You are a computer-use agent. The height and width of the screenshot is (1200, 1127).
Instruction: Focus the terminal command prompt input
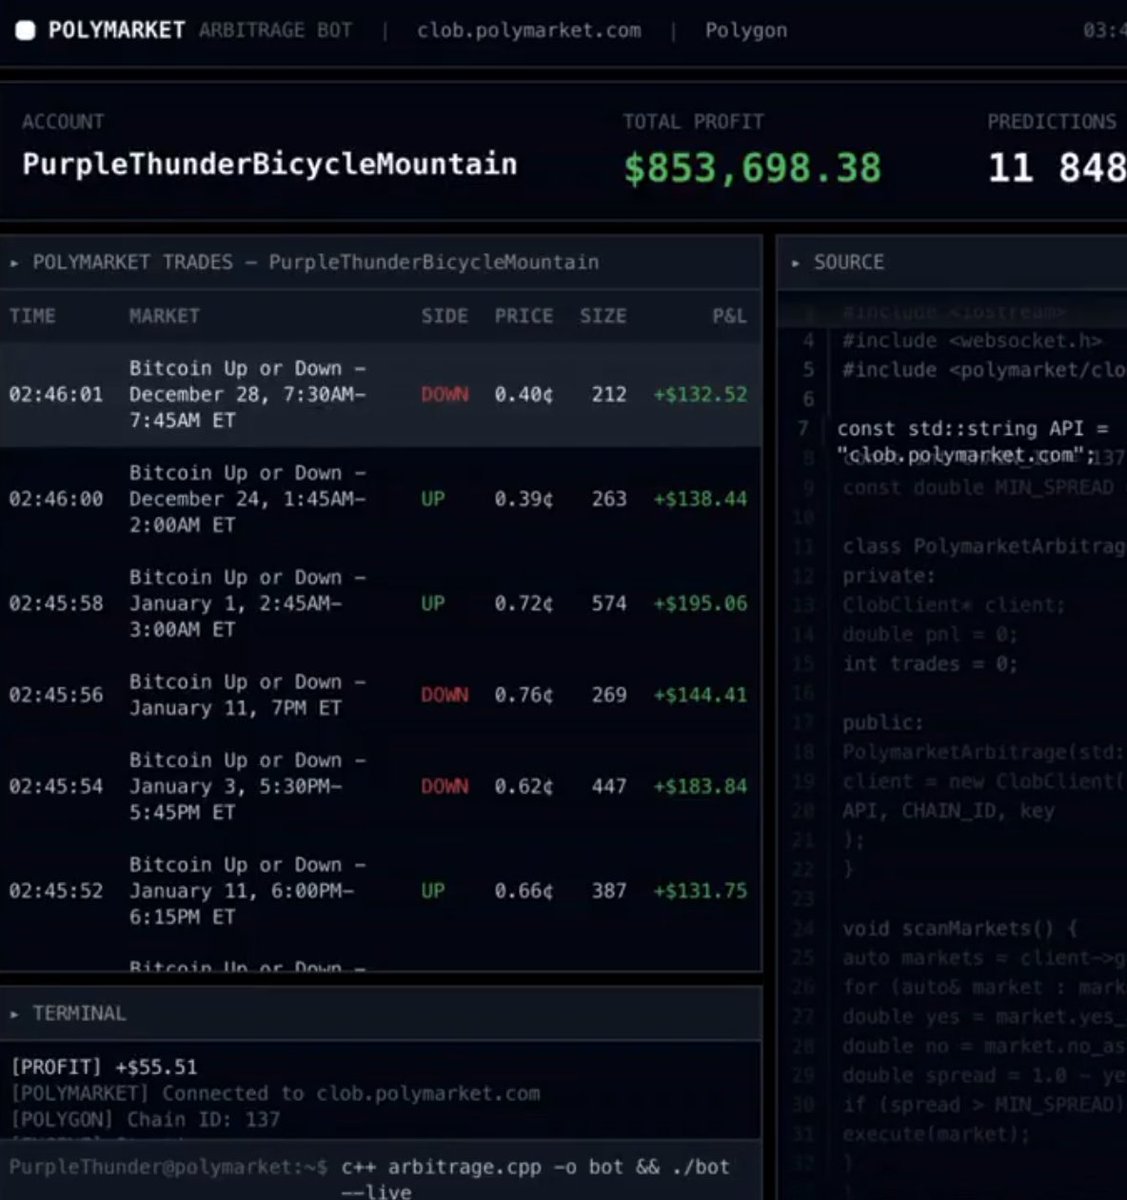(x=535, y=1178)
